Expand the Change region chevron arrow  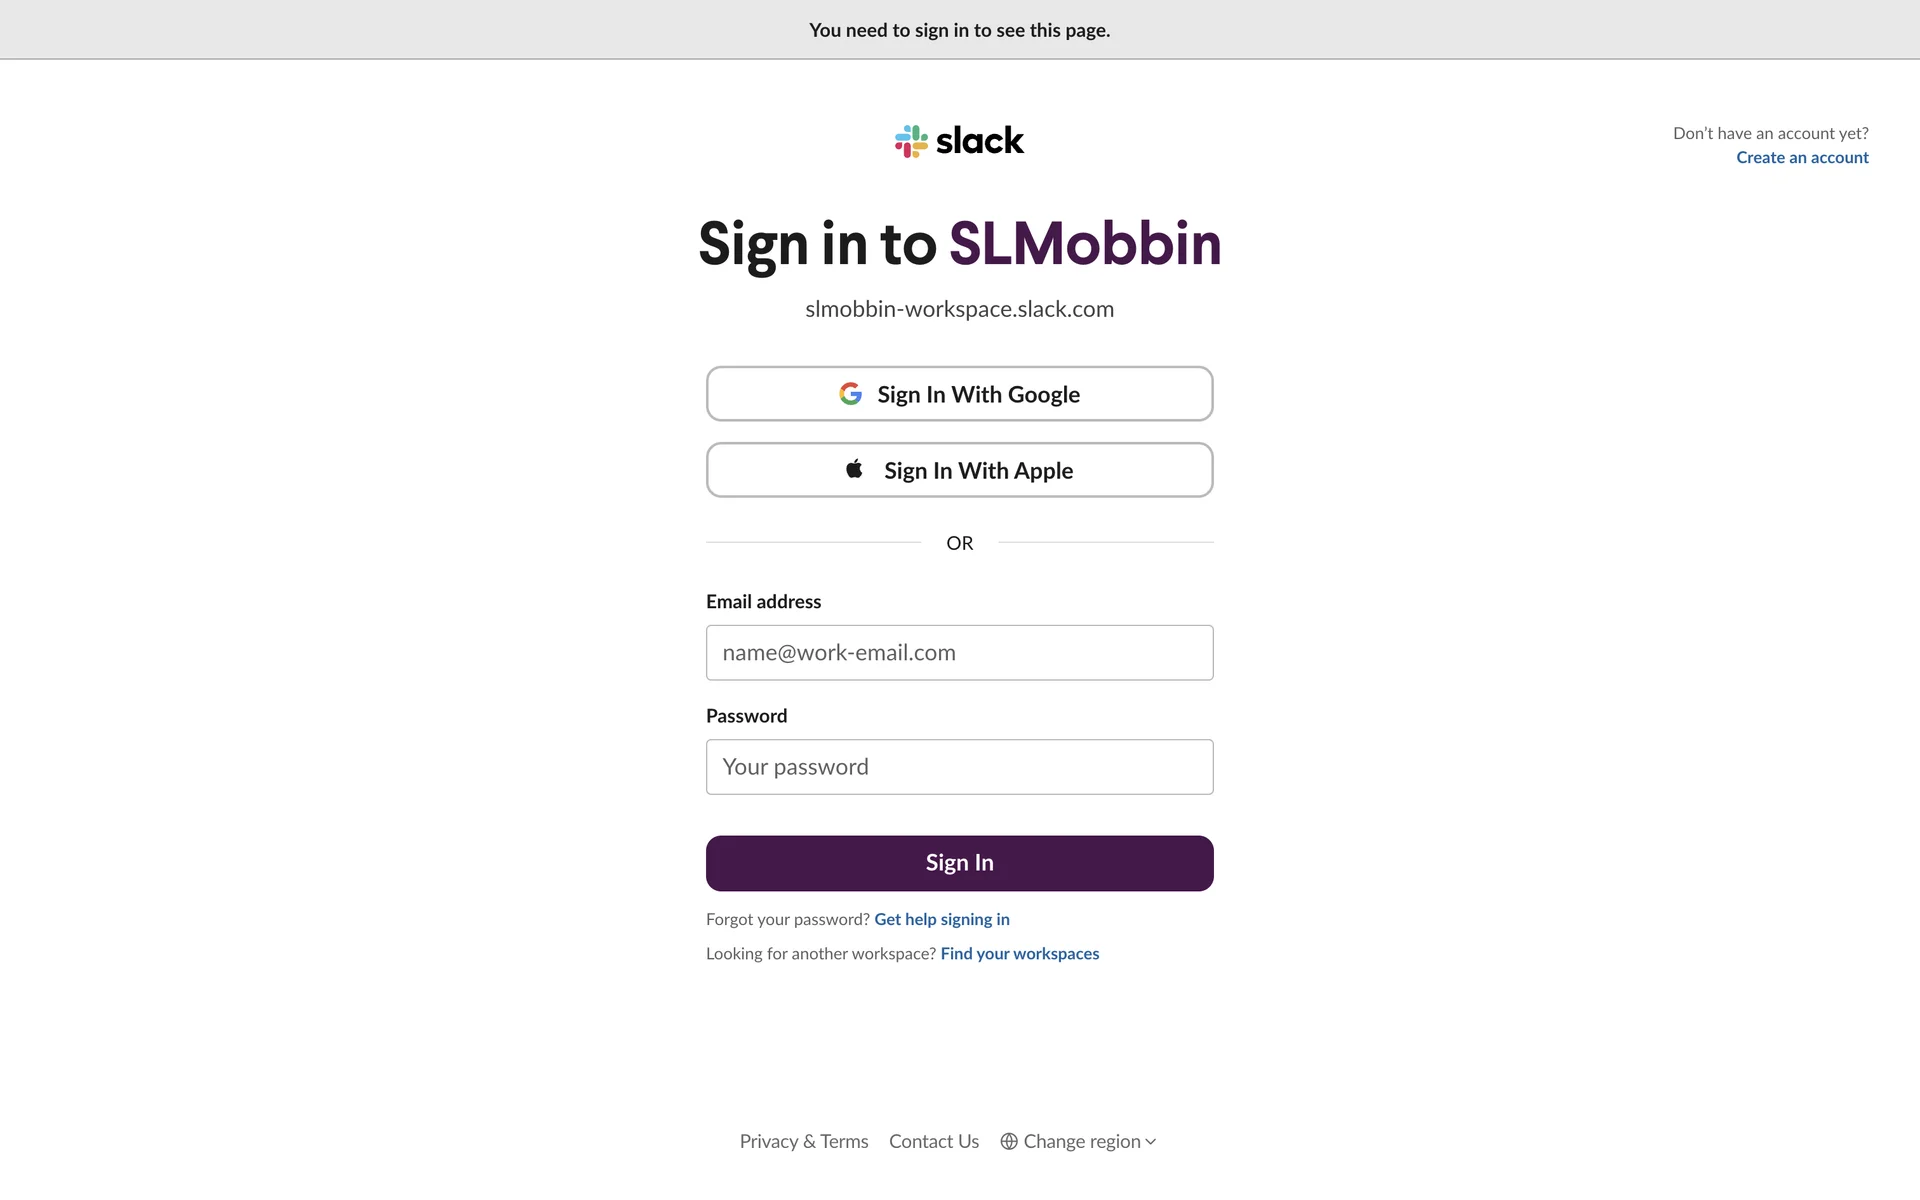point(1151,1142)
